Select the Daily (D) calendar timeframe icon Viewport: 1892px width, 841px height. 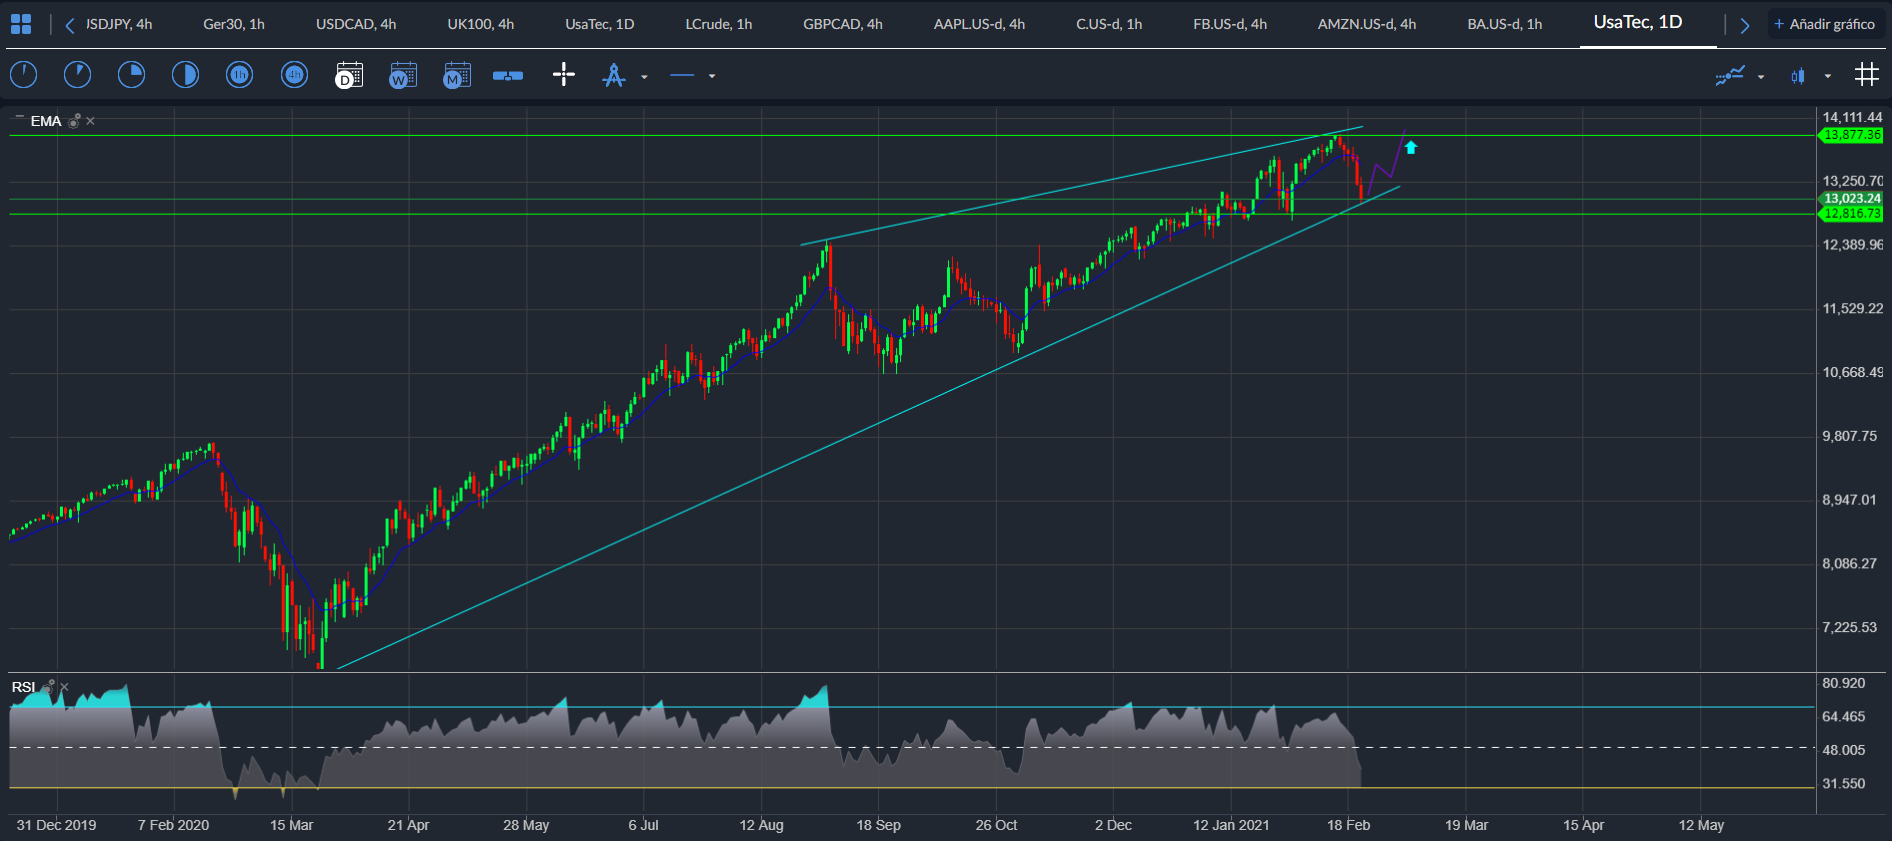pyautogui.click(x=348, y=75)
